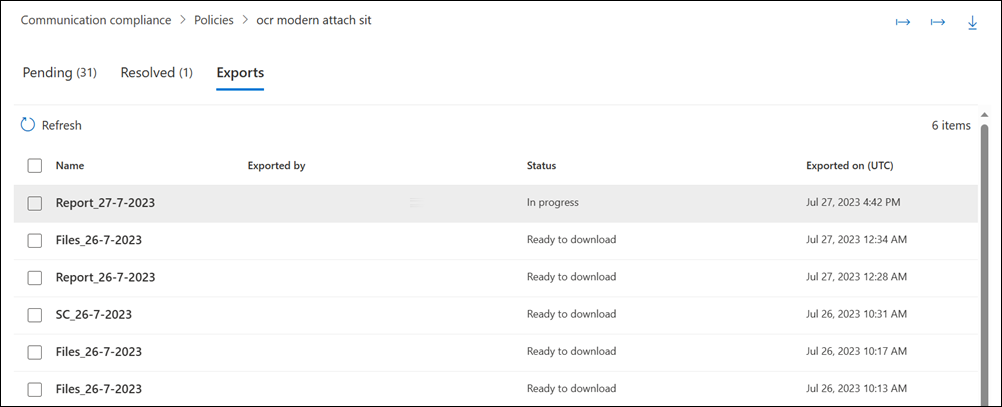Open the SC_26-7-2023 export entry
The height and width of the screenshot is (407, 1002).
pos(94,314)
